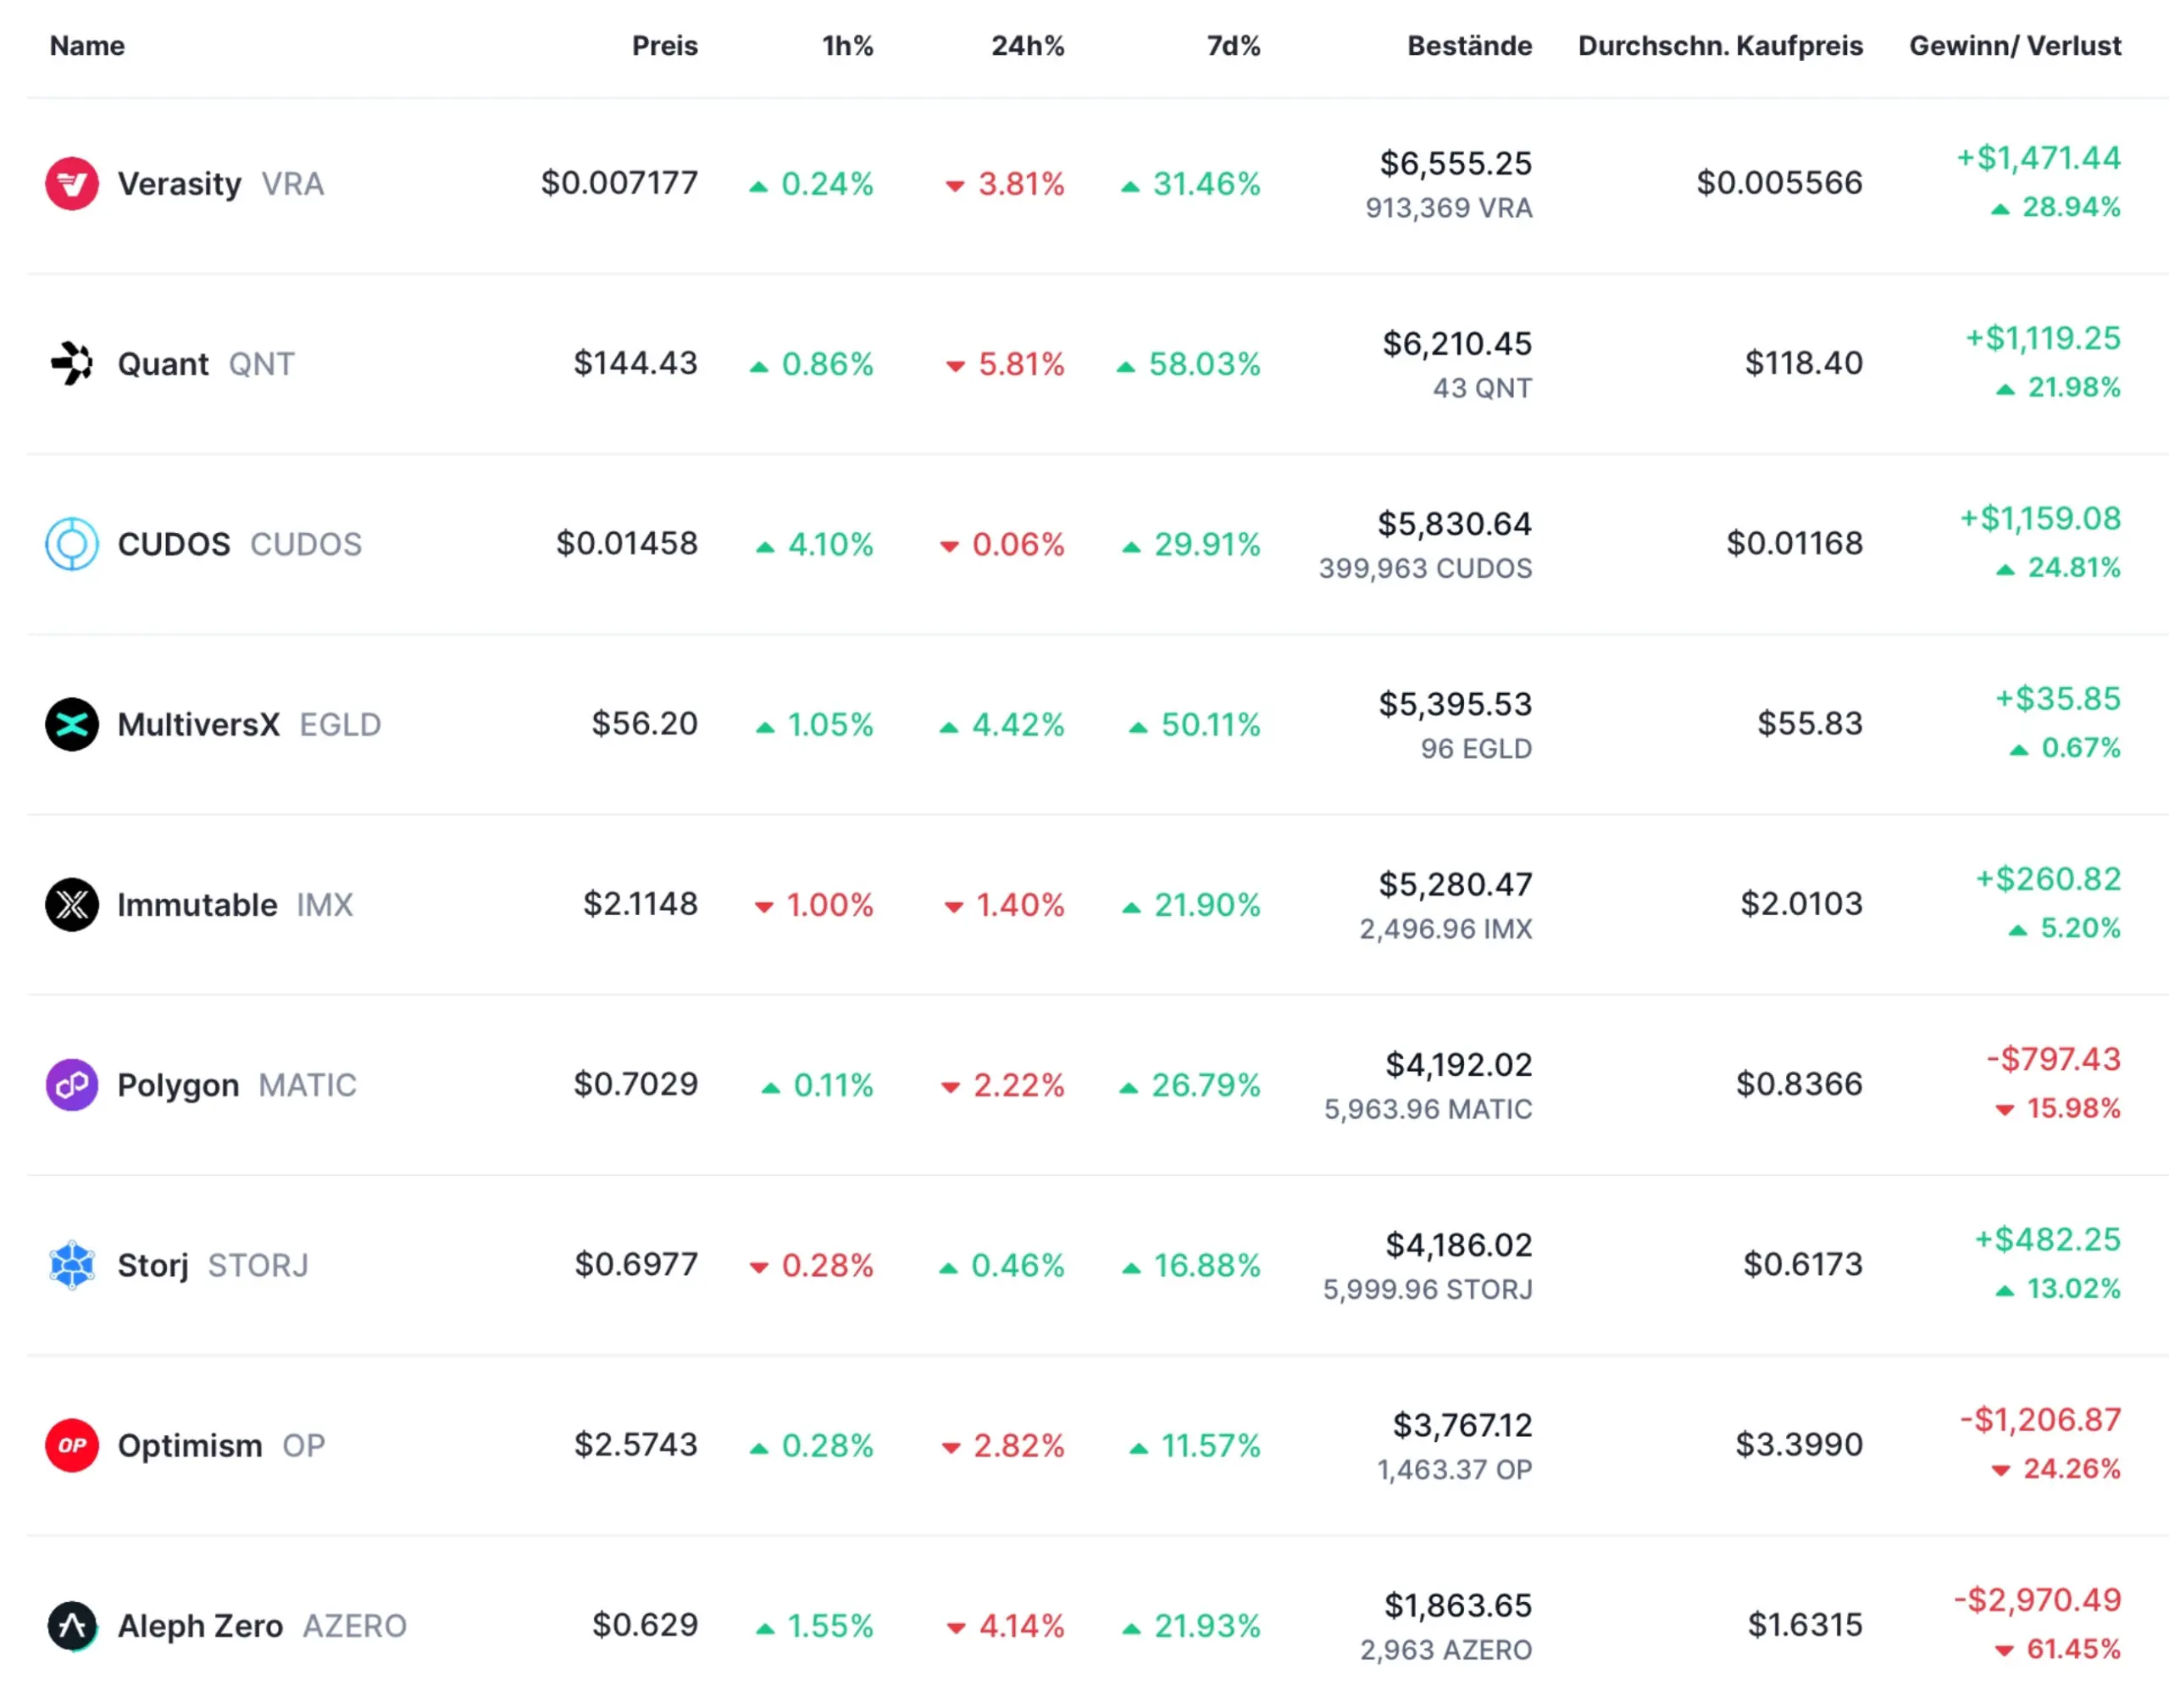
Task: Click the CUDOS coin logo icon
Action: 72,544
